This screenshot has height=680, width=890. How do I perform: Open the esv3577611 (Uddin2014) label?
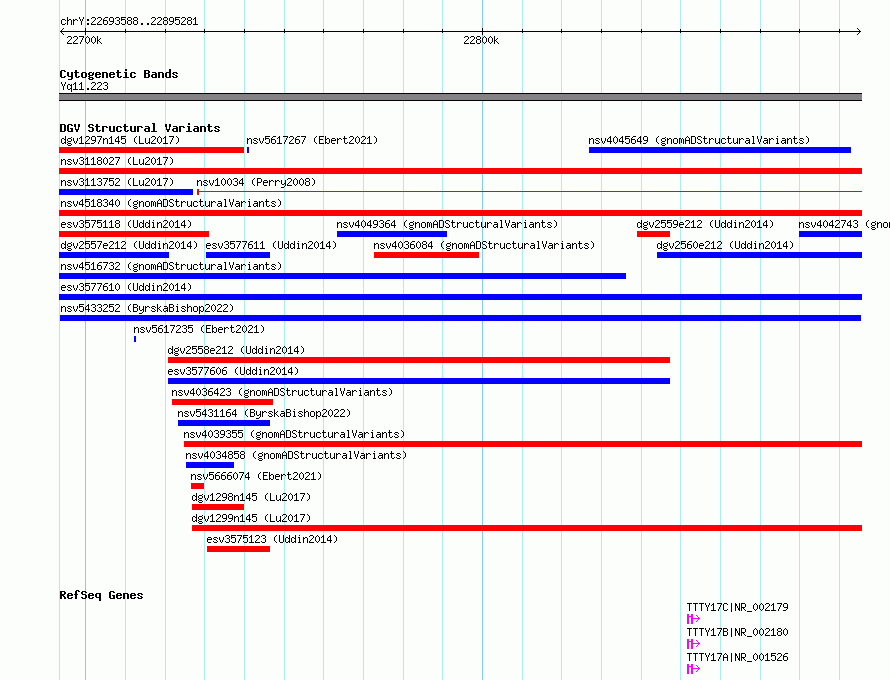coord(271,245)
